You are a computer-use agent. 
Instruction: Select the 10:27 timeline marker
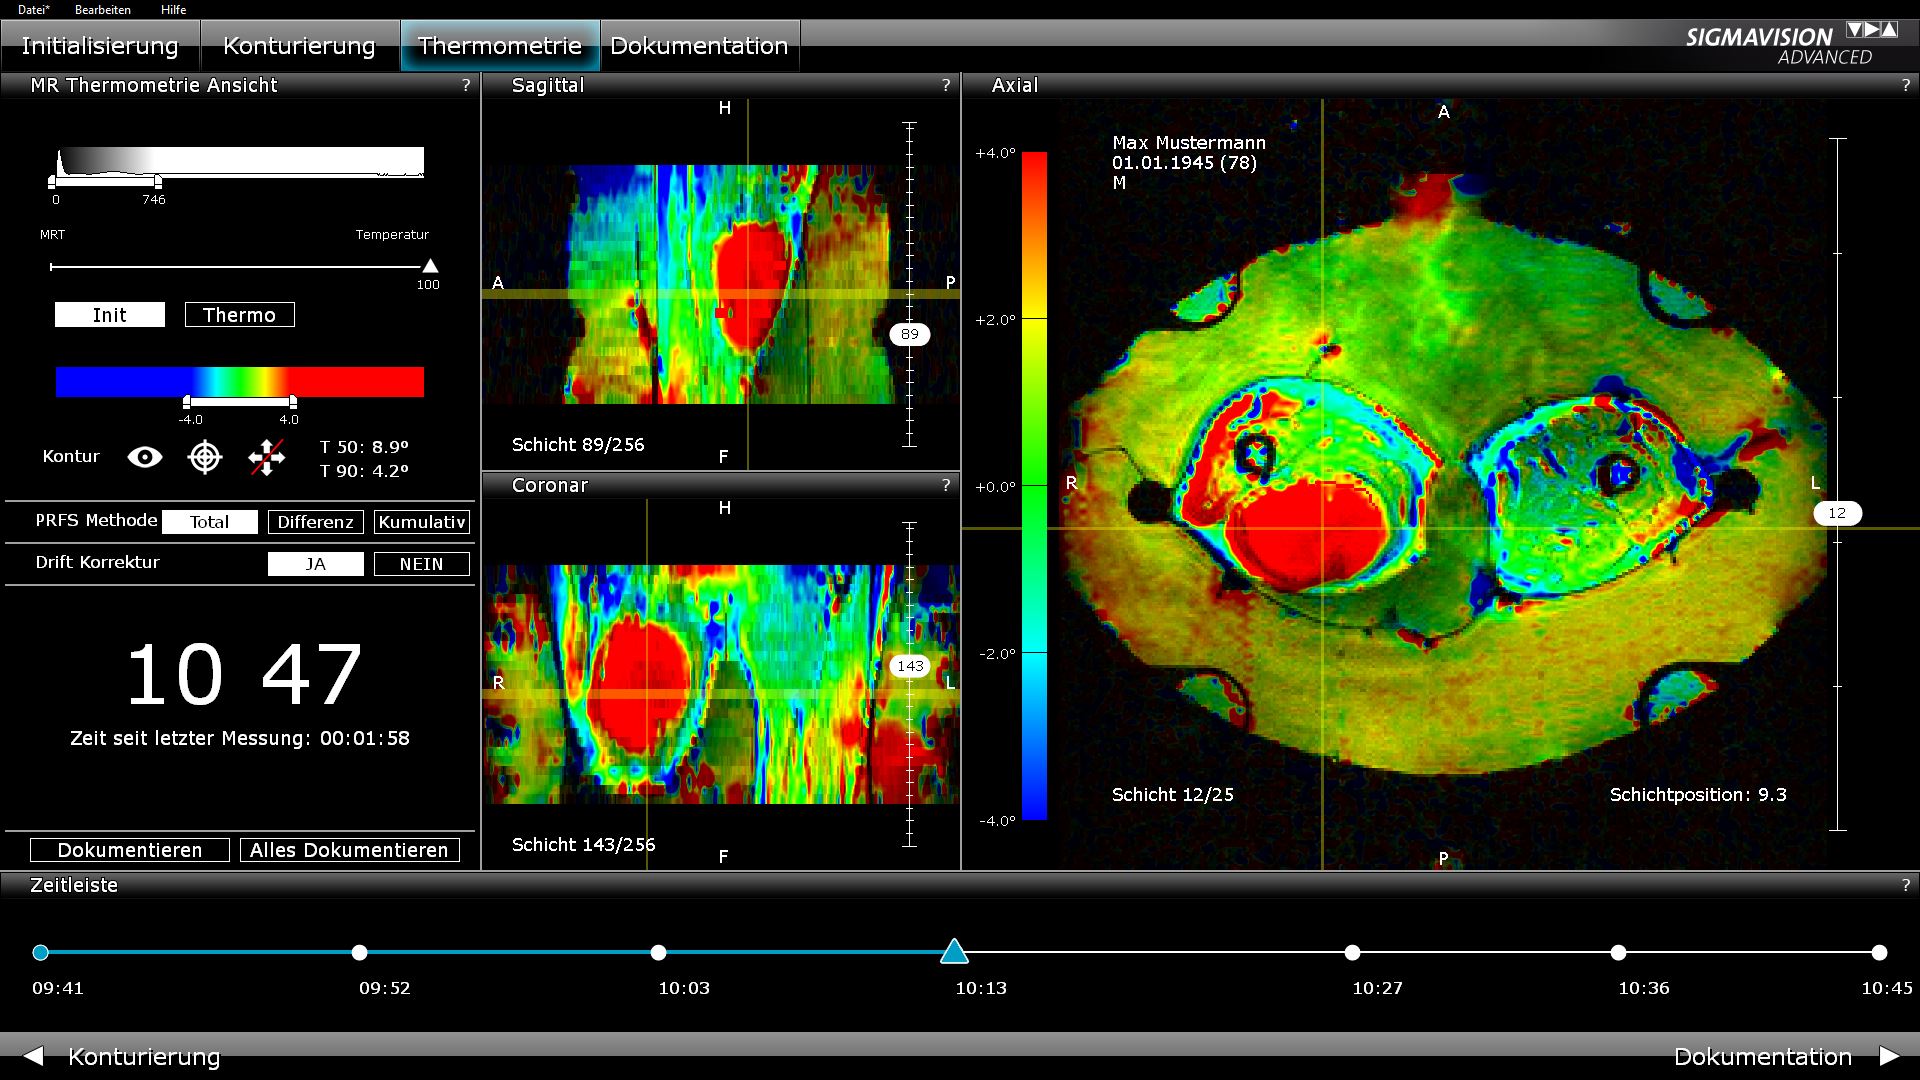click(x=1352, y=953)
